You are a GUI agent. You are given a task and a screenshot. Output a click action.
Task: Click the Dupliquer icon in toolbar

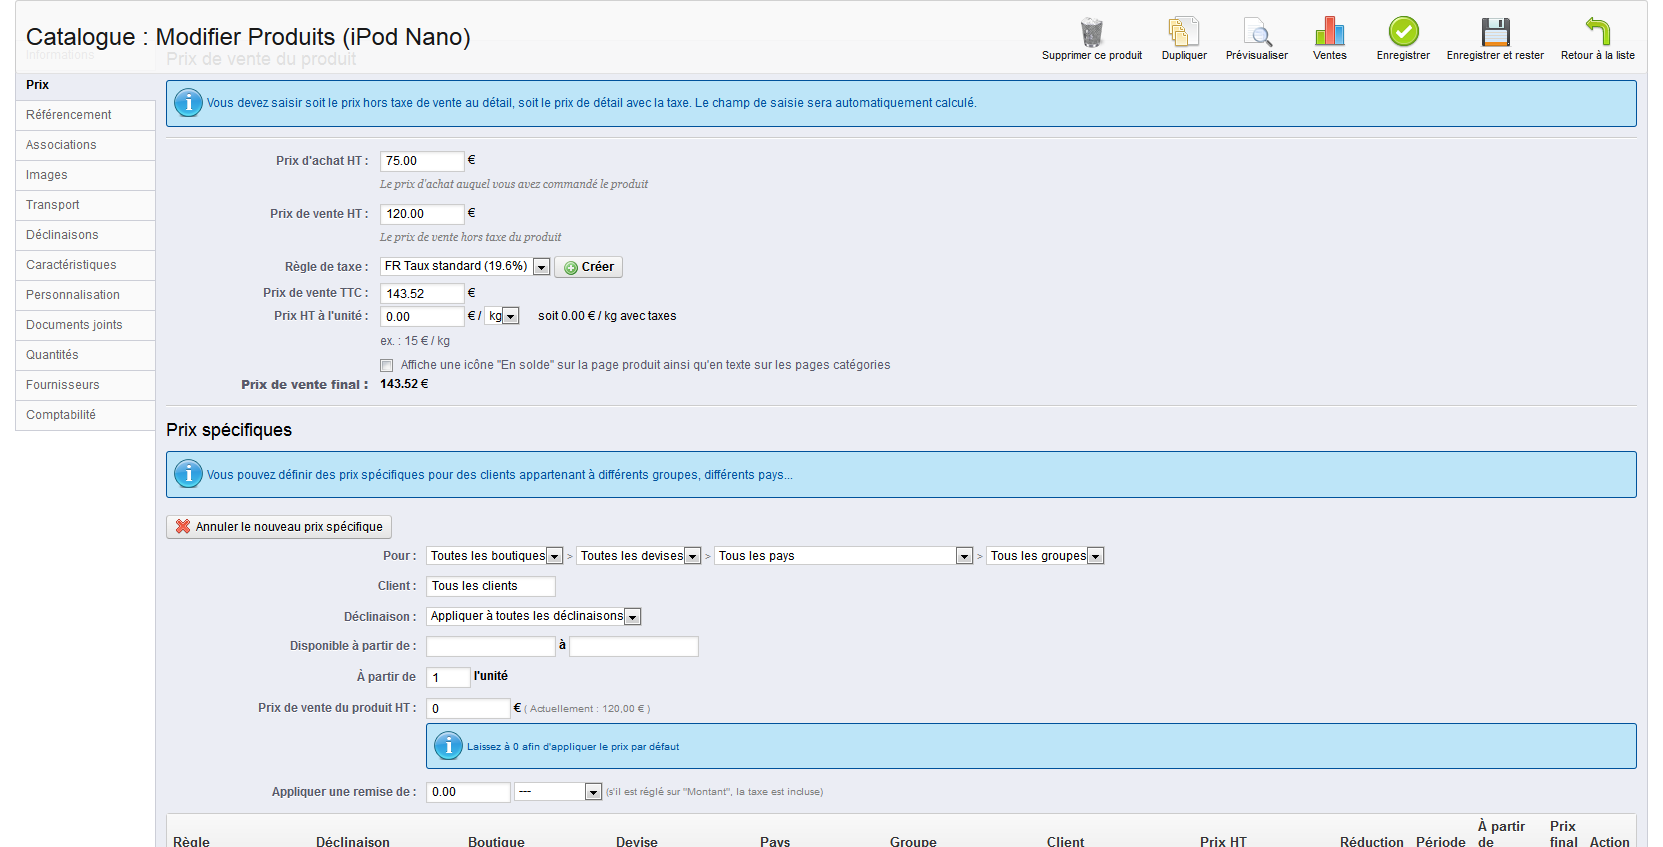1184,32
